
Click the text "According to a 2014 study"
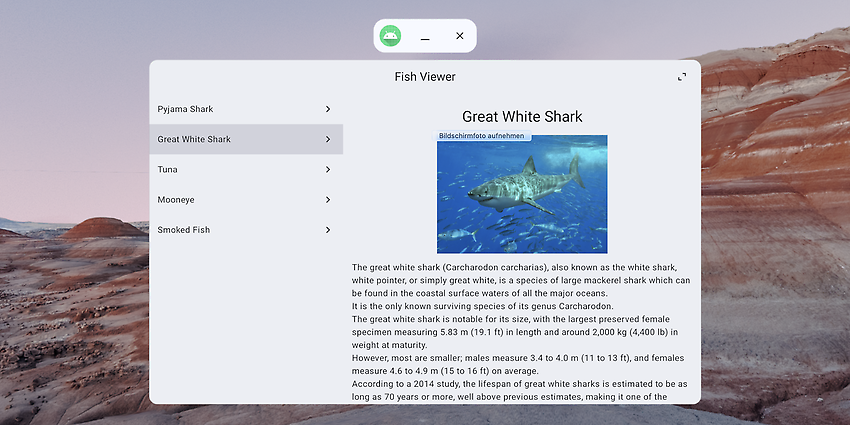click(403, 384)
